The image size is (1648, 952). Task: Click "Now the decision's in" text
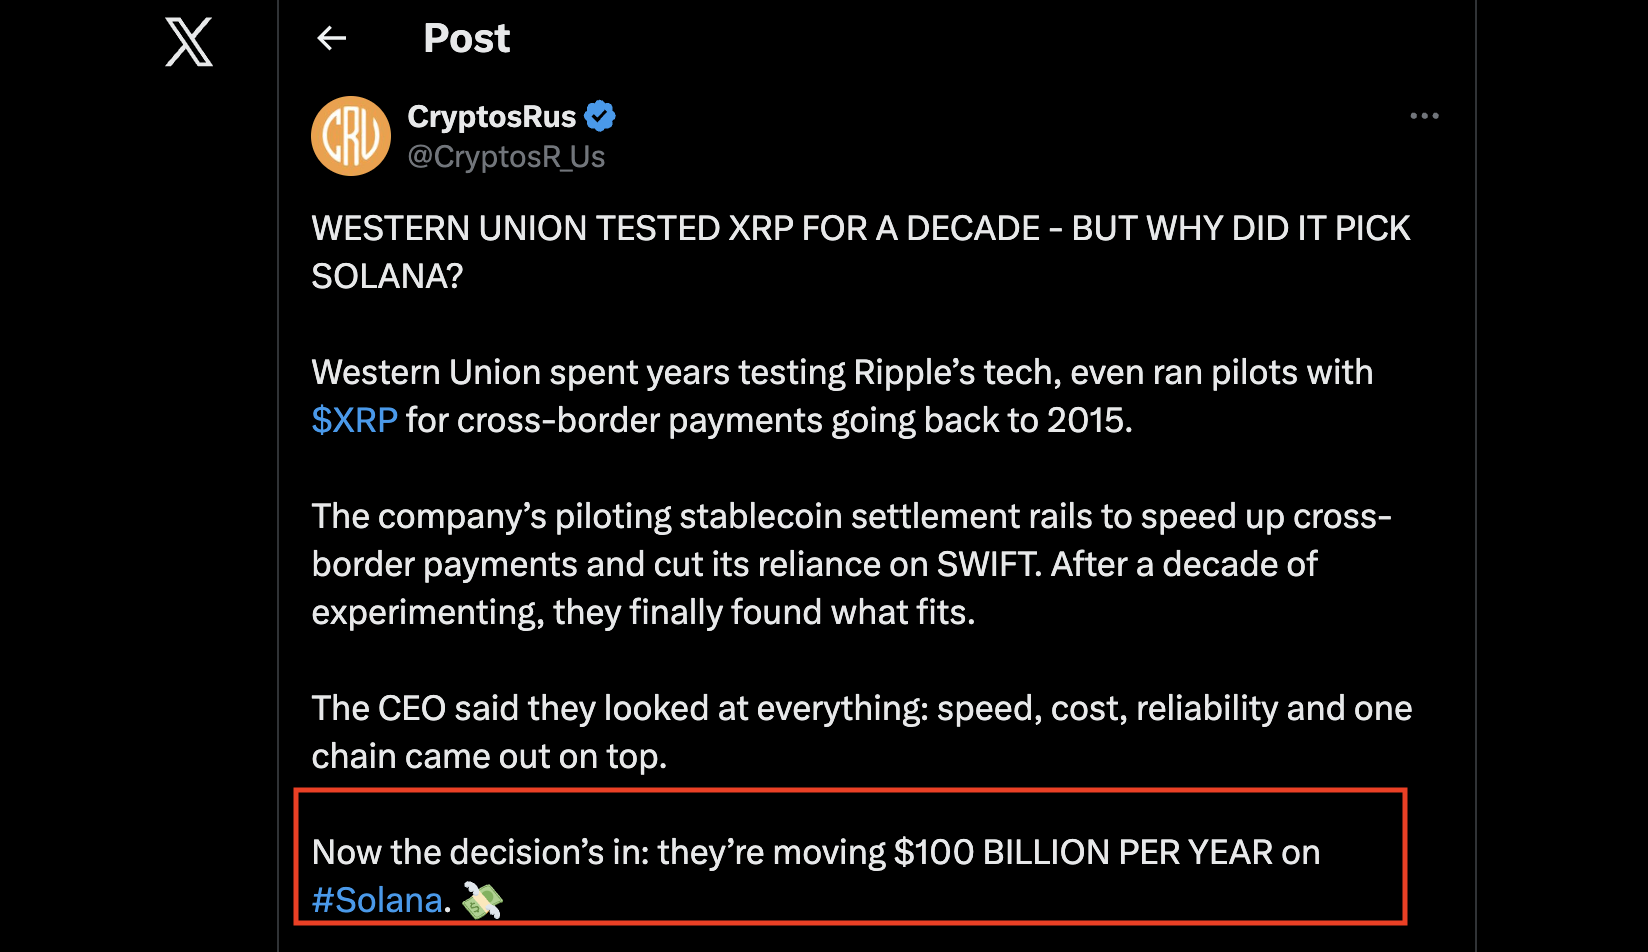[x=480, y=853]
